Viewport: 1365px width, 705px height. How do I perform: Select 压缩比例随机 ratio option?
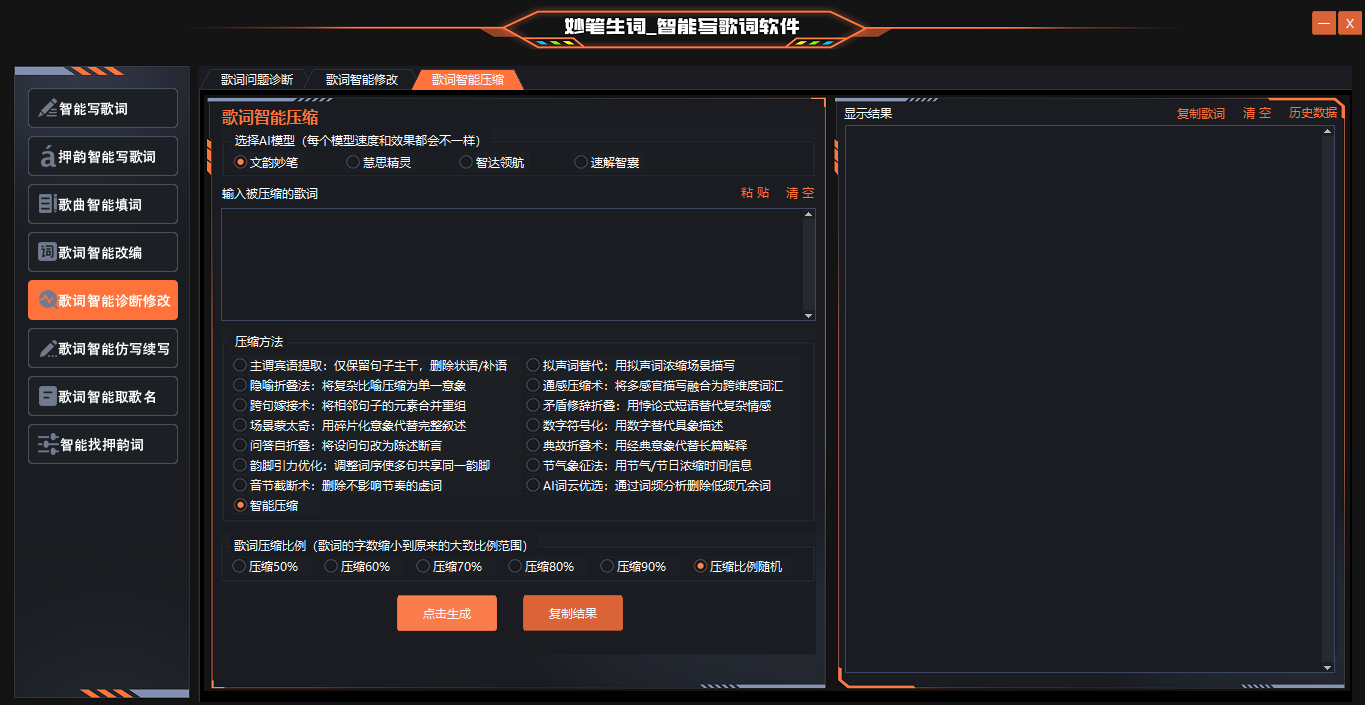[x=738, y=567]
